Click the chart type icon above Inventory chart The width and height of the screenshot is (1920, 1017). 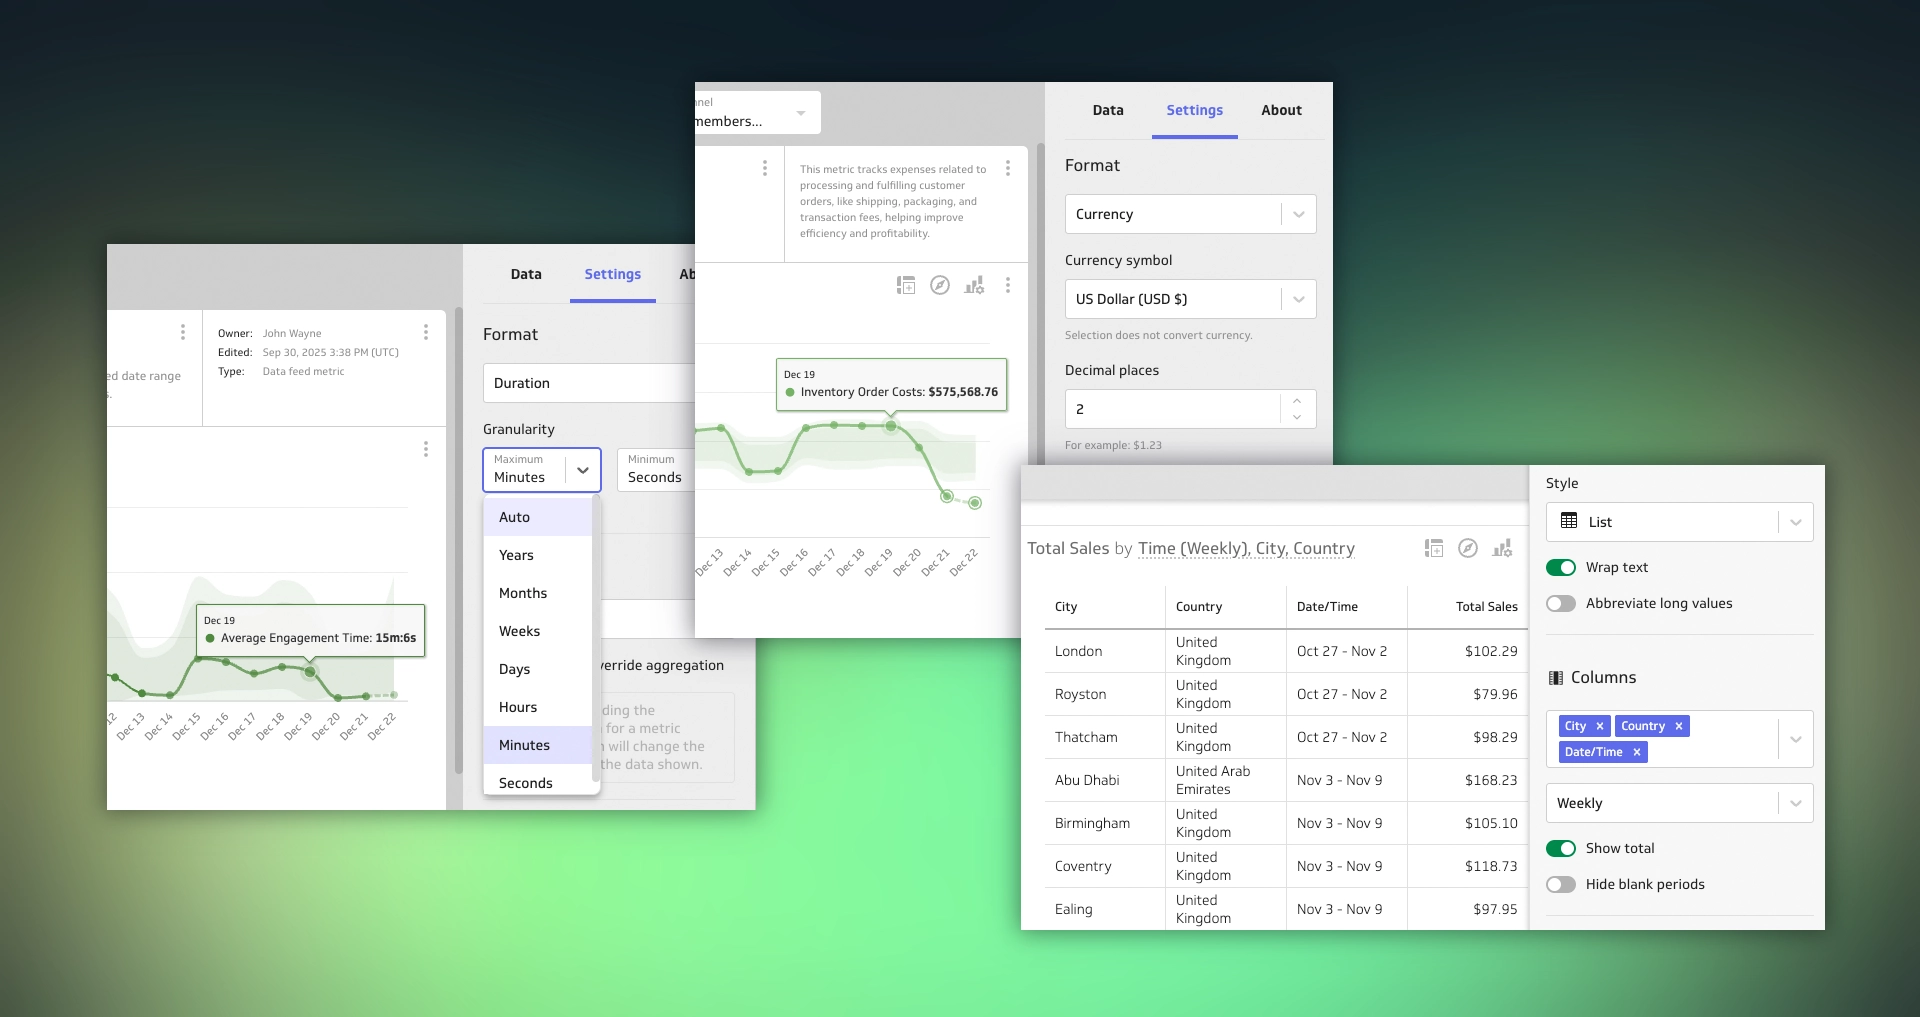tap(974, 285)
